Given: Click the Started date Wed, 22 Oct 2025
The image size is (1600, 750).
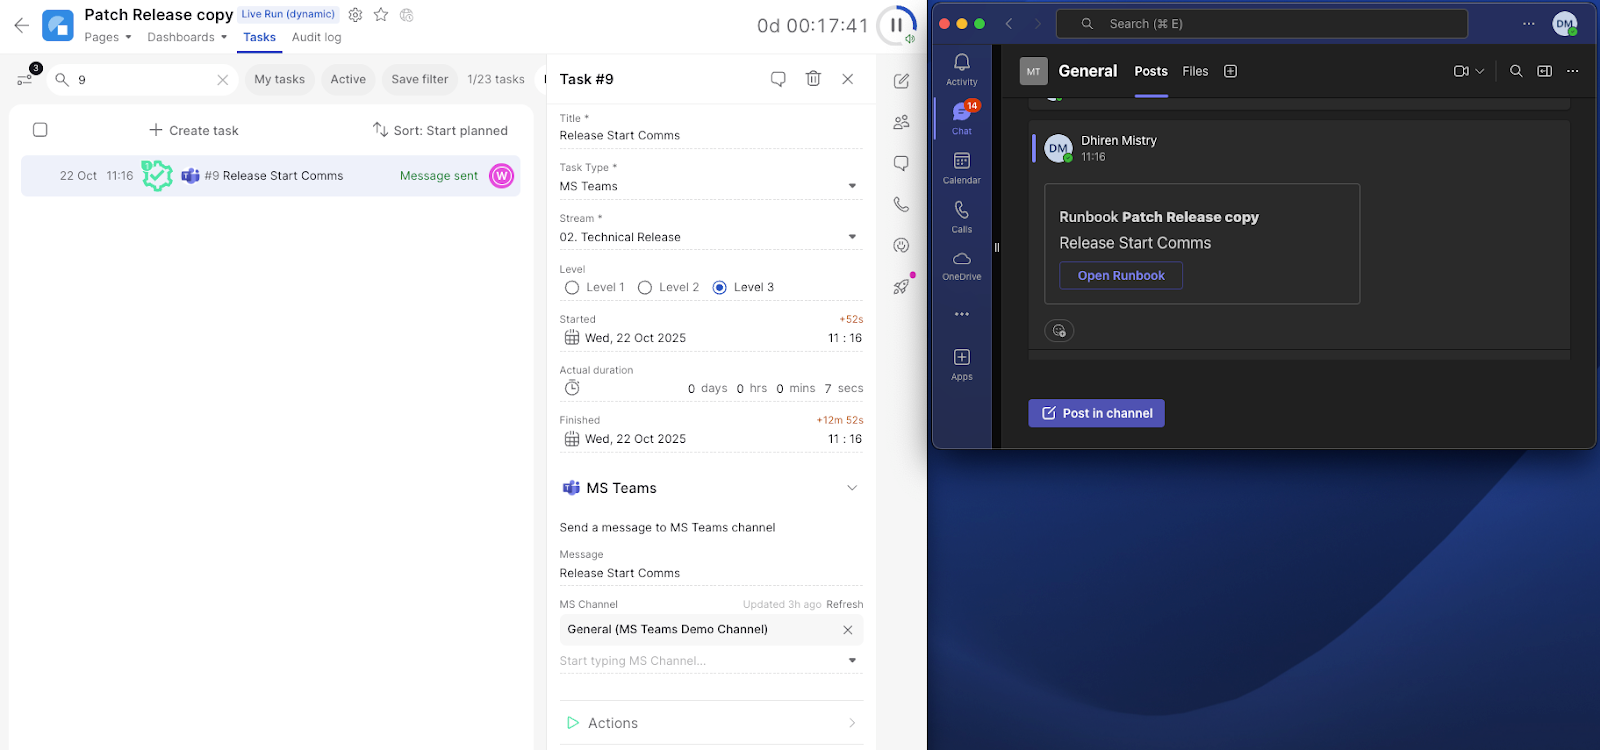Looking at the screenshot, I should pyautogui.click(x=636, y=338).
